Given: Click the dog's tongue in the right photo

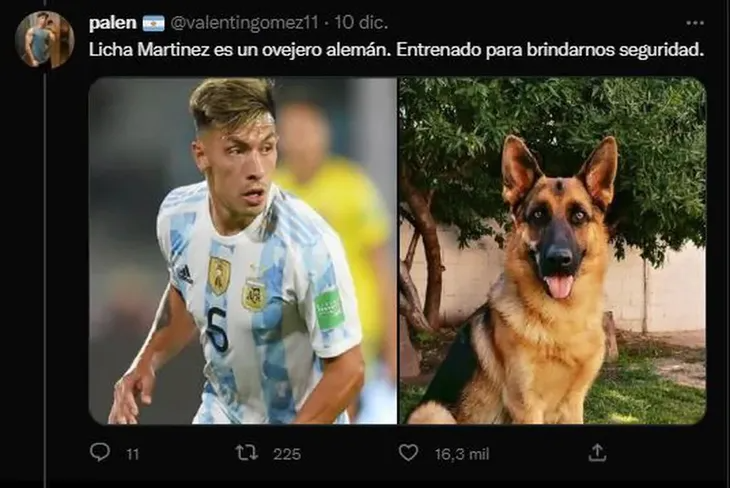Looking at the screenshot, I should click(x=560, y=286).
